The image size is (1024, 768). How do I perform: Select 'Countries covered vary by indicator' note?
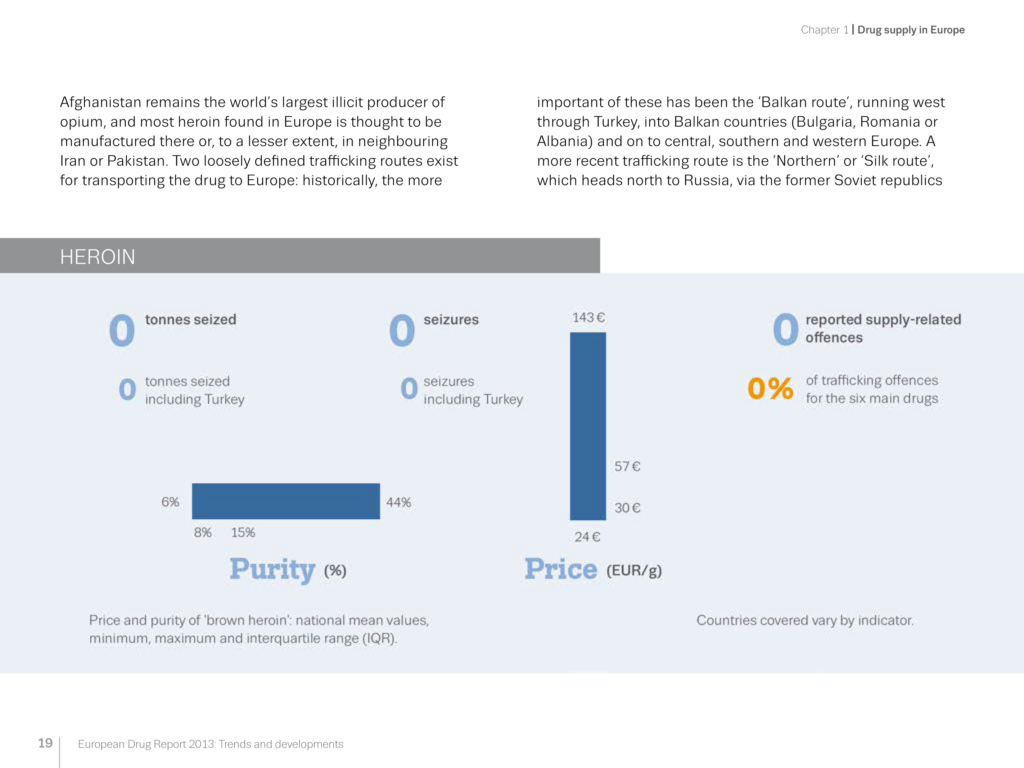tap(804, 620)
